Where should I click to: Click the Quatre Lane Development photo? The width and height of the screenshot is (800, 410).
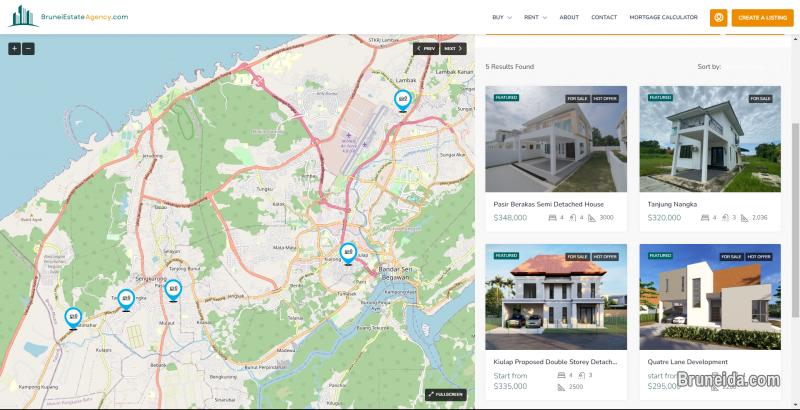[x=710, y=297]
